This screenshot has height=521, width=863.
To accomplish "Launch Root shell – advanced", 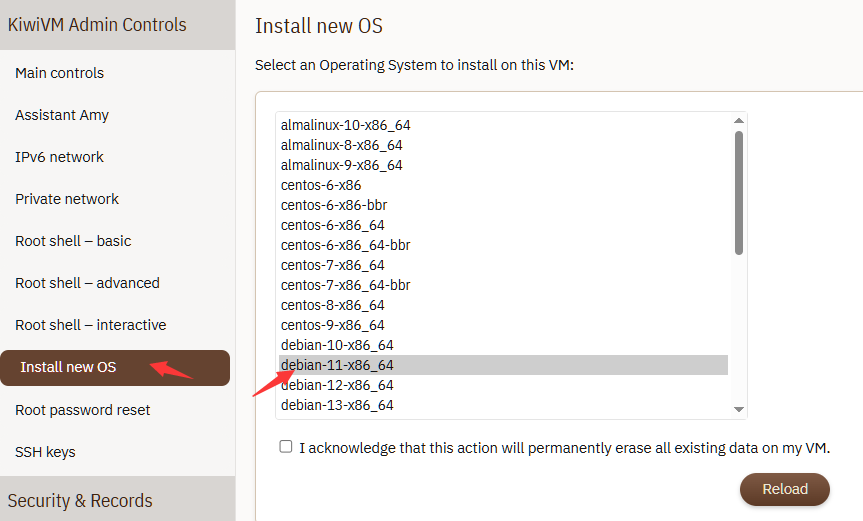I will click(87, 283).
